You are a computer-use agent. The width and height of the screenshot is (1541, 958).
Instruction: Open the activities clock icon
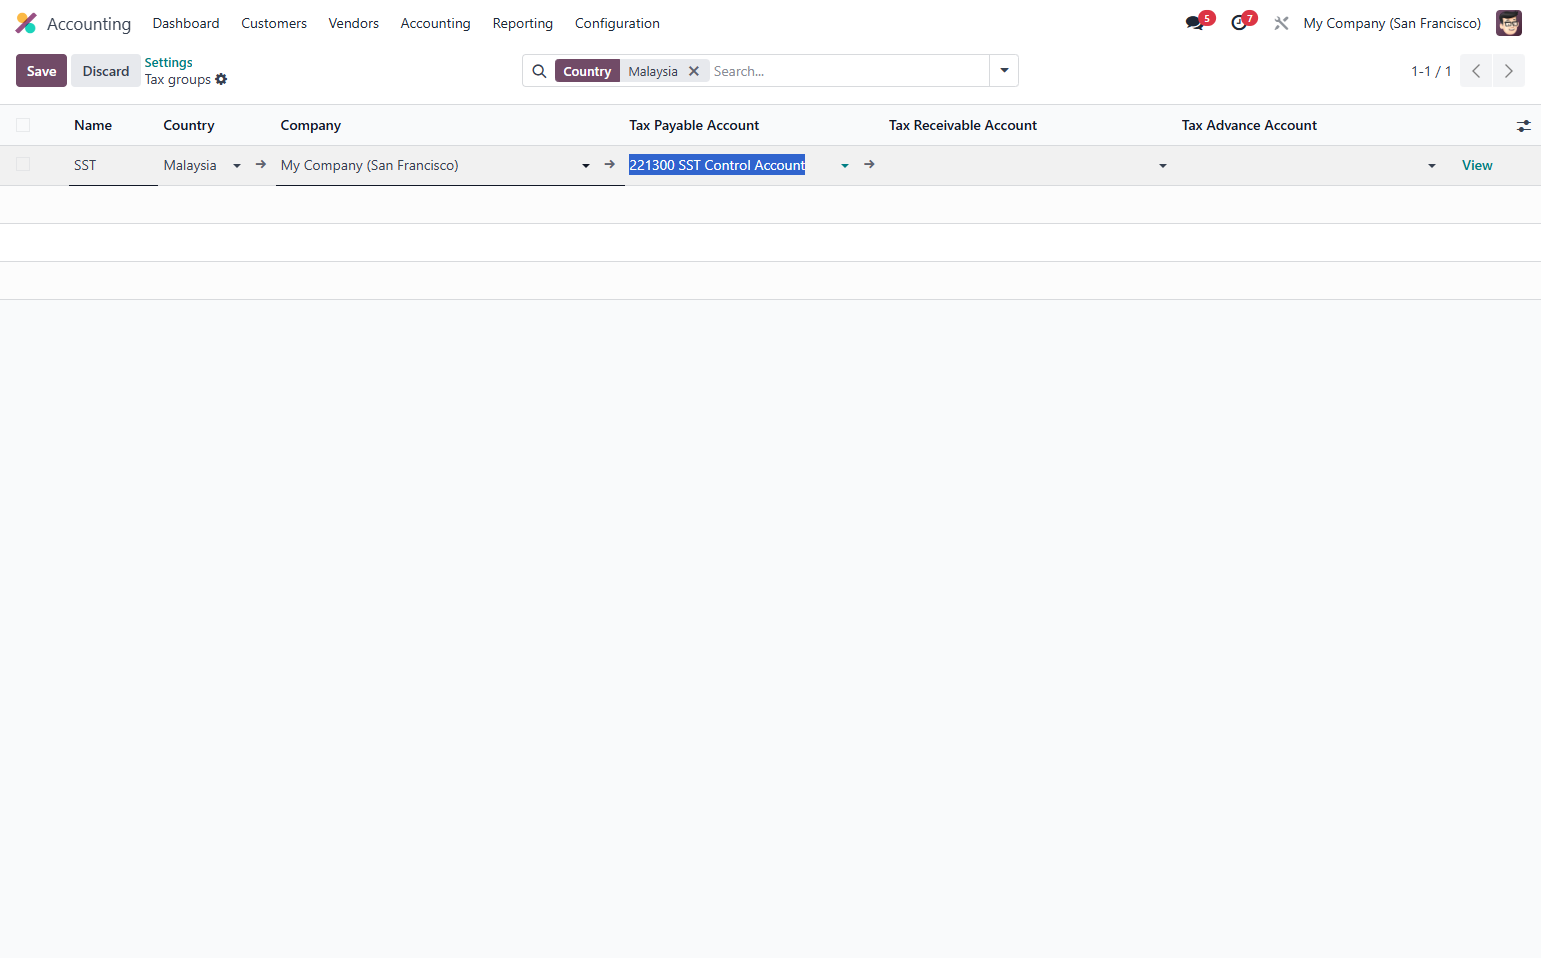pos(1239,23)
